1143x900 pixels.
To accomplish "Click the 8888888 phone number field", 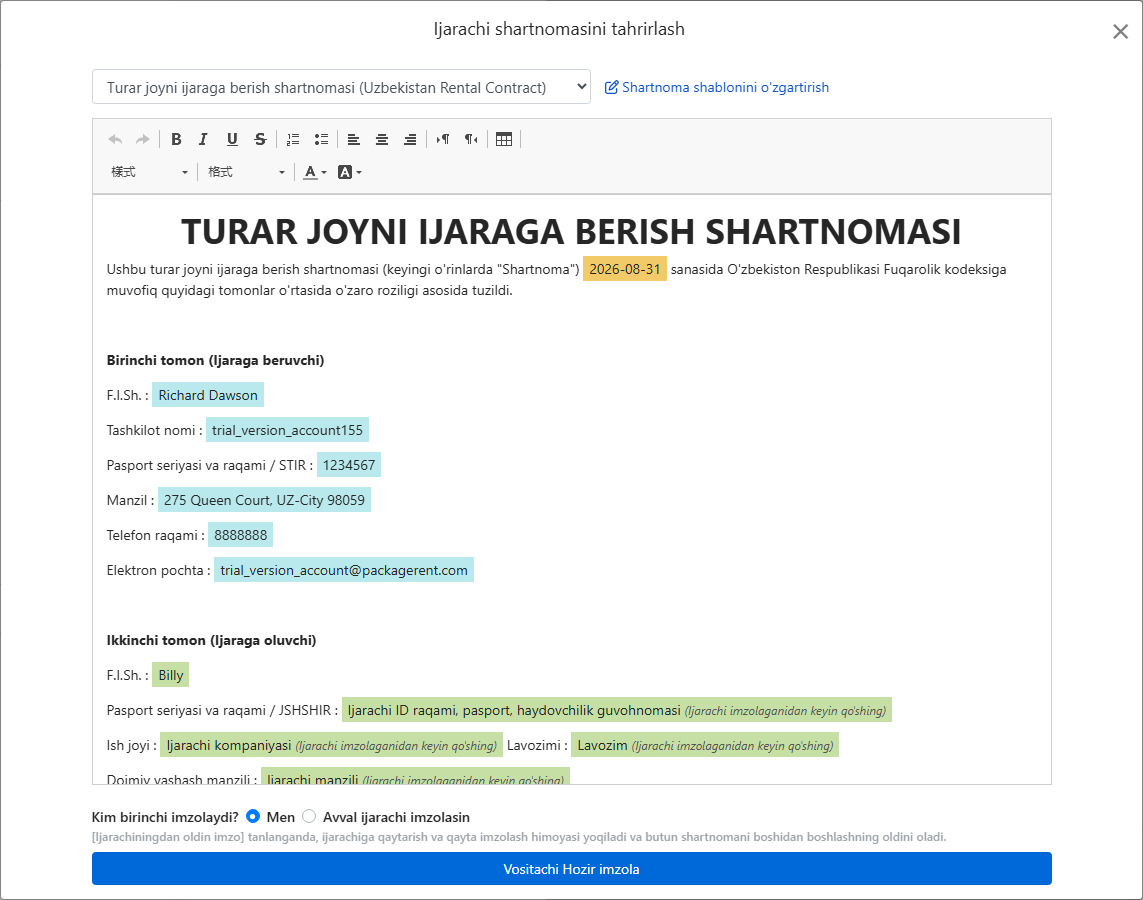I will tap(241, 535).
